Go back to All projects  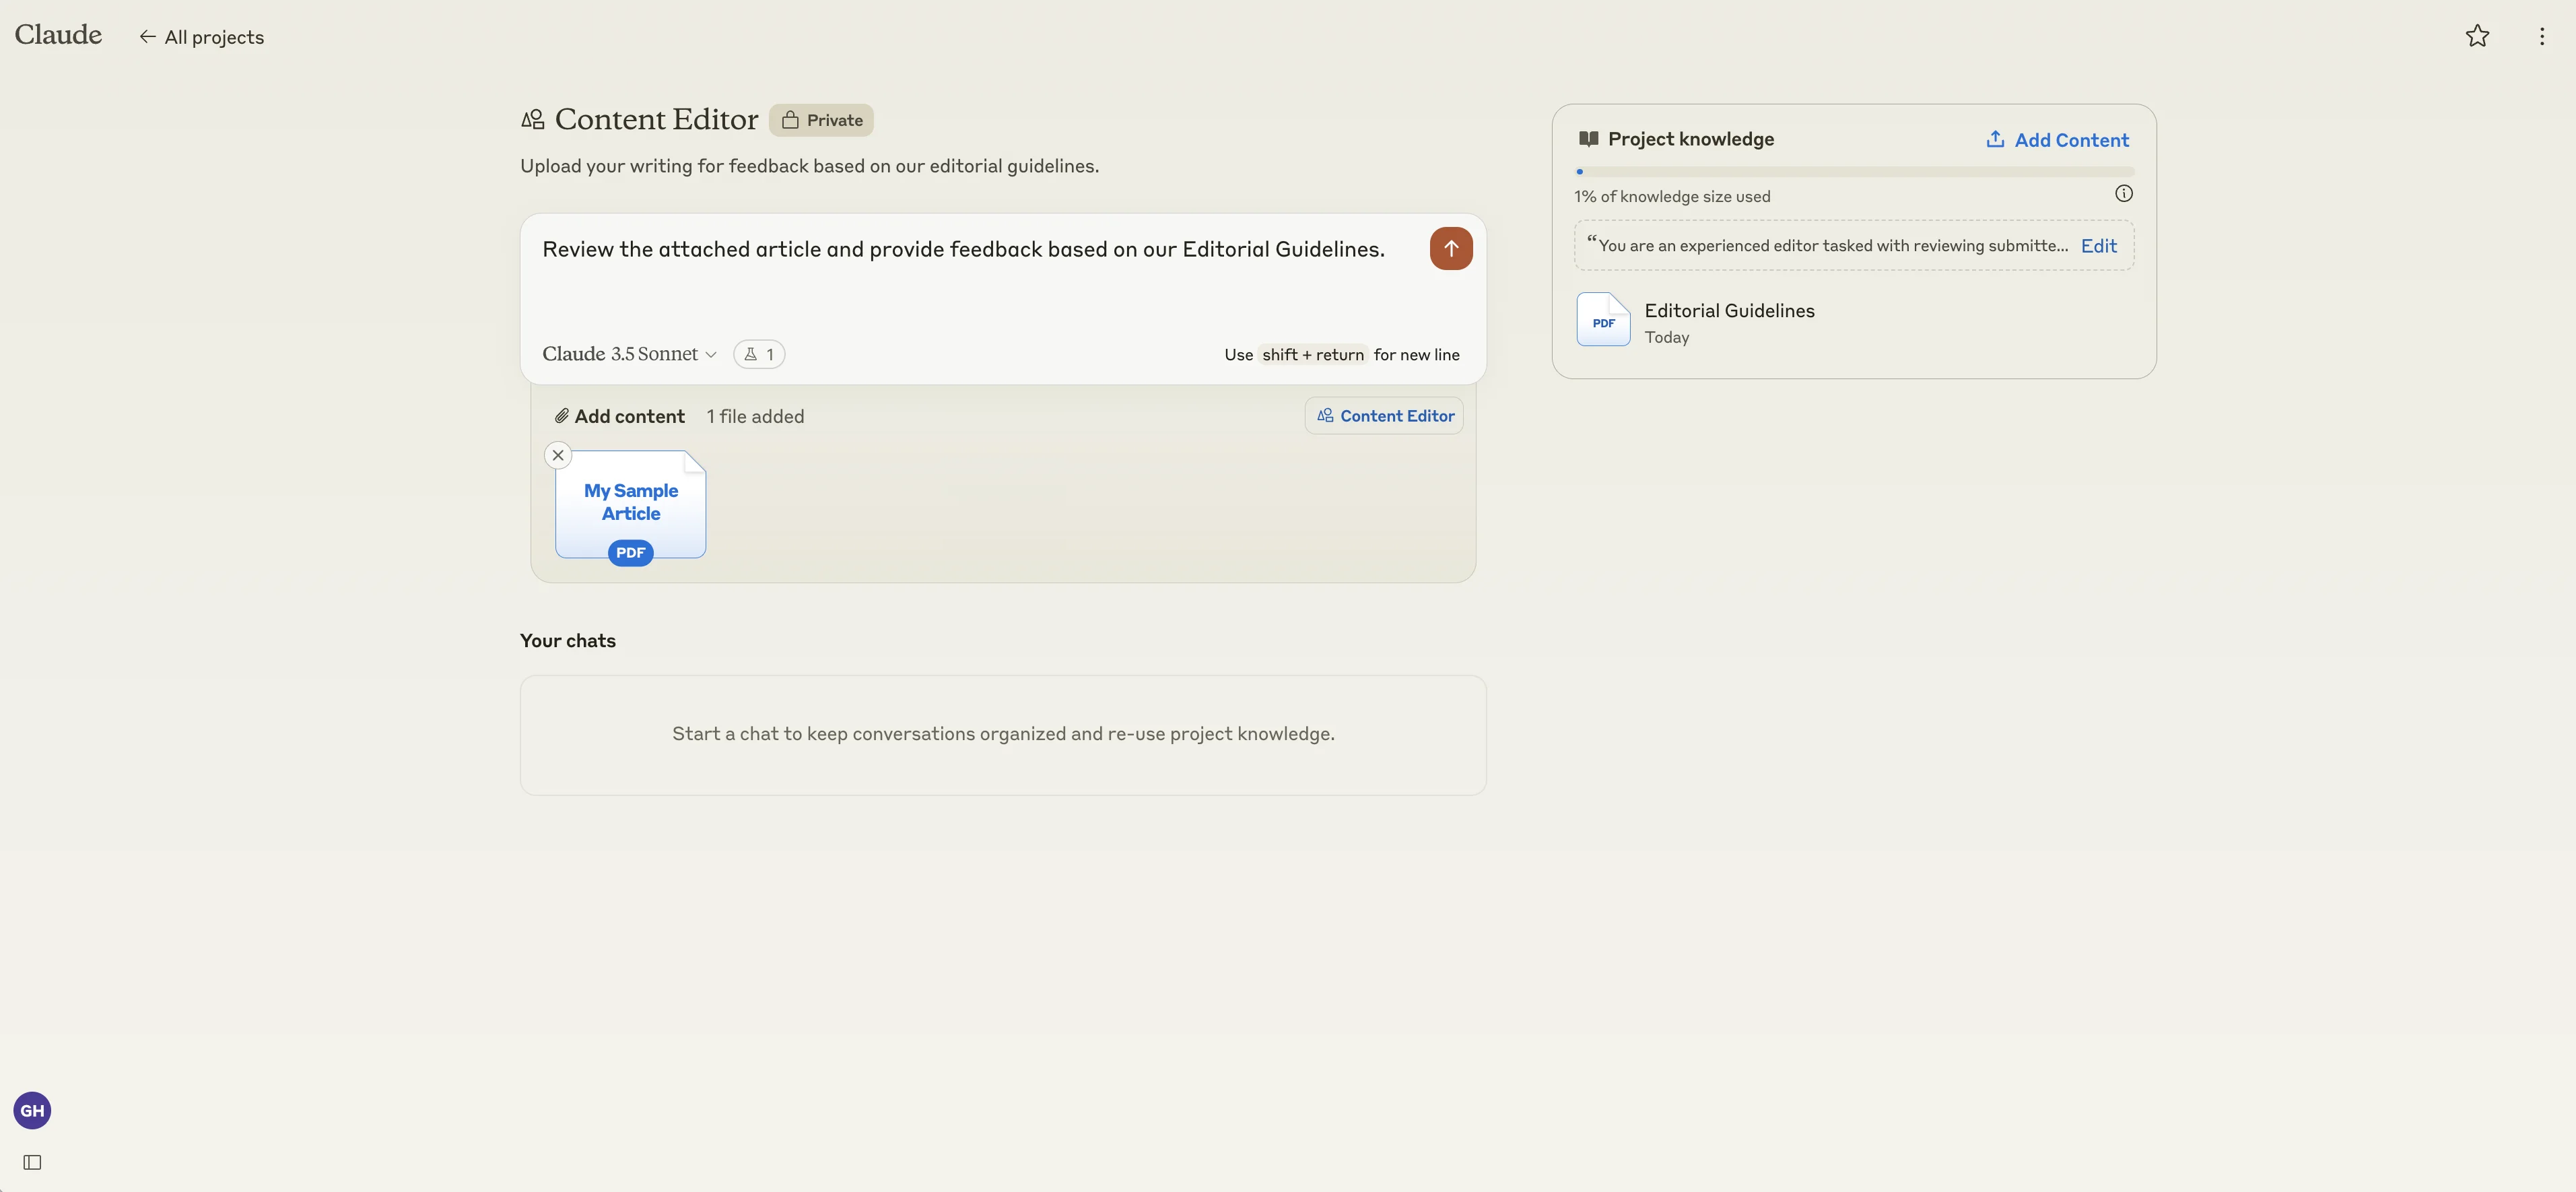[x=201, y=37]
